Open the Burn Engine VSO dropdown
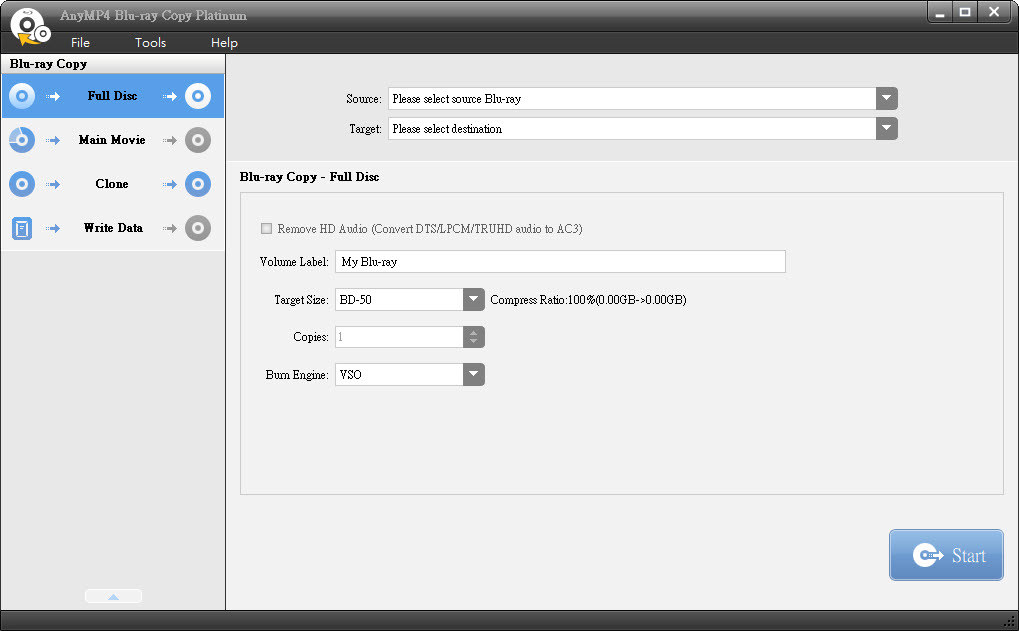The width and height of the screenshot is (1019, 631). coord(473,375)
